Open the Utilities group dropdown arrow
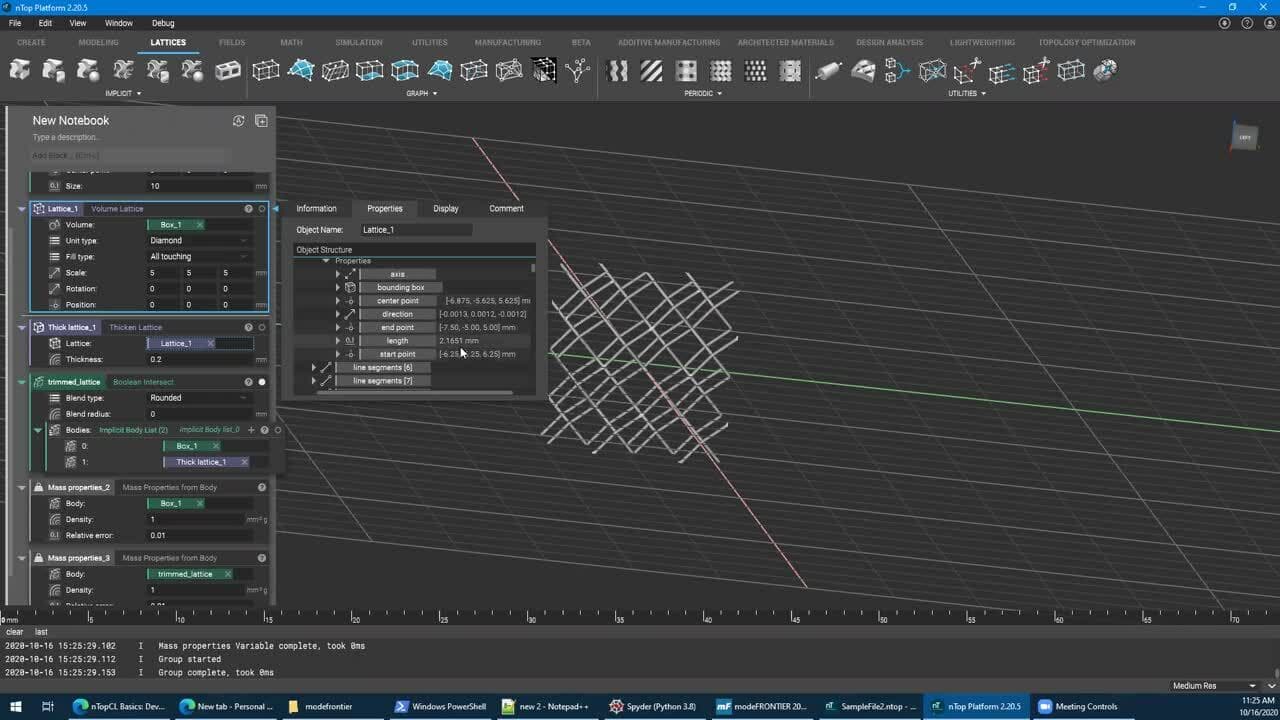Viewport: 1280px width, 720px height. pyautogui.click(x=984, y=94)
